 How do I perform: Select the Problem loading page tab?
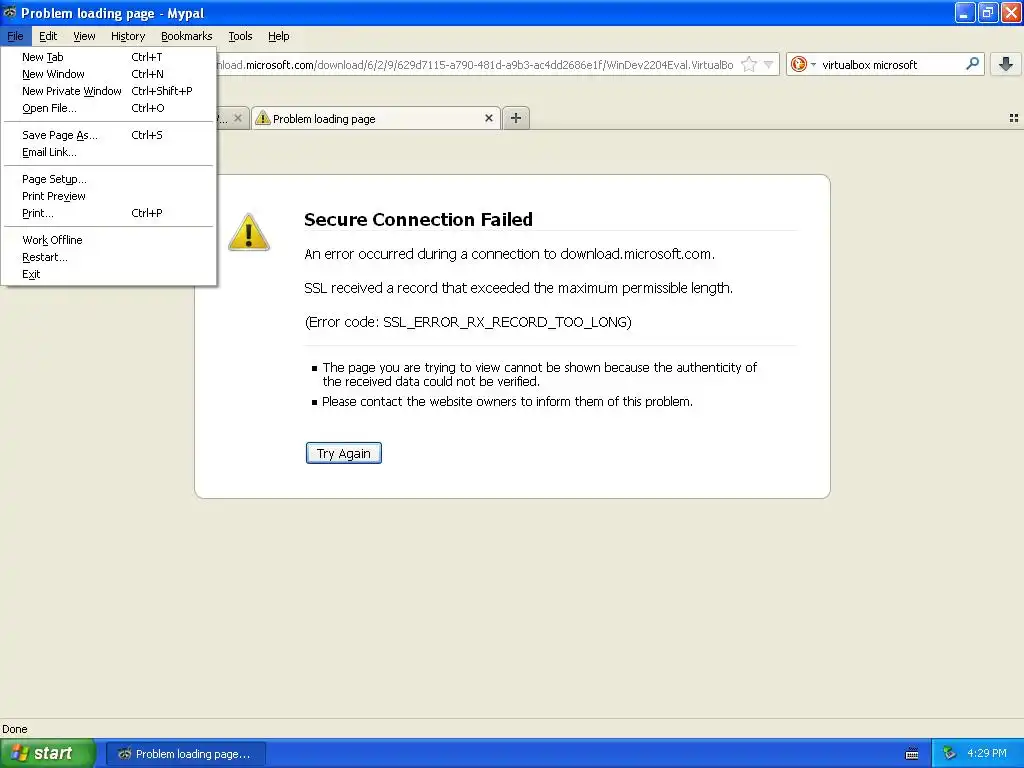(x=376, y=118)
